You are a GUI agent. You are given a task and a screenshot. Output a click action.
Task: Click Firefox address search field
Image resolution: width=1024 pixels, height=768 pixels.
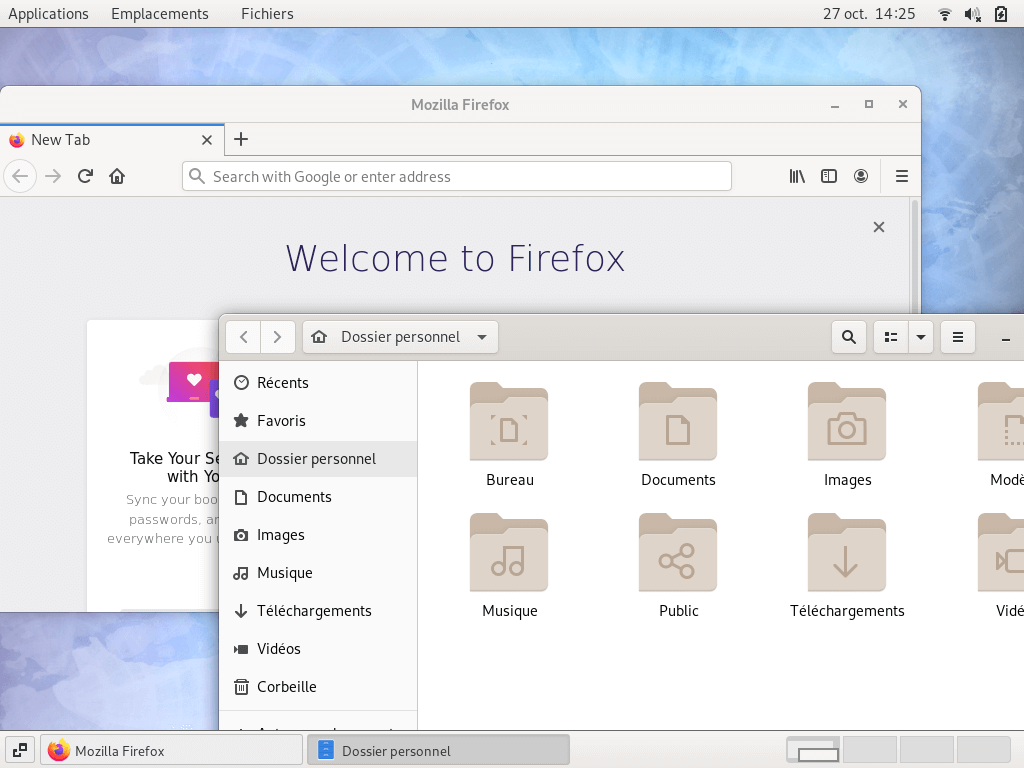pos(456,176)
